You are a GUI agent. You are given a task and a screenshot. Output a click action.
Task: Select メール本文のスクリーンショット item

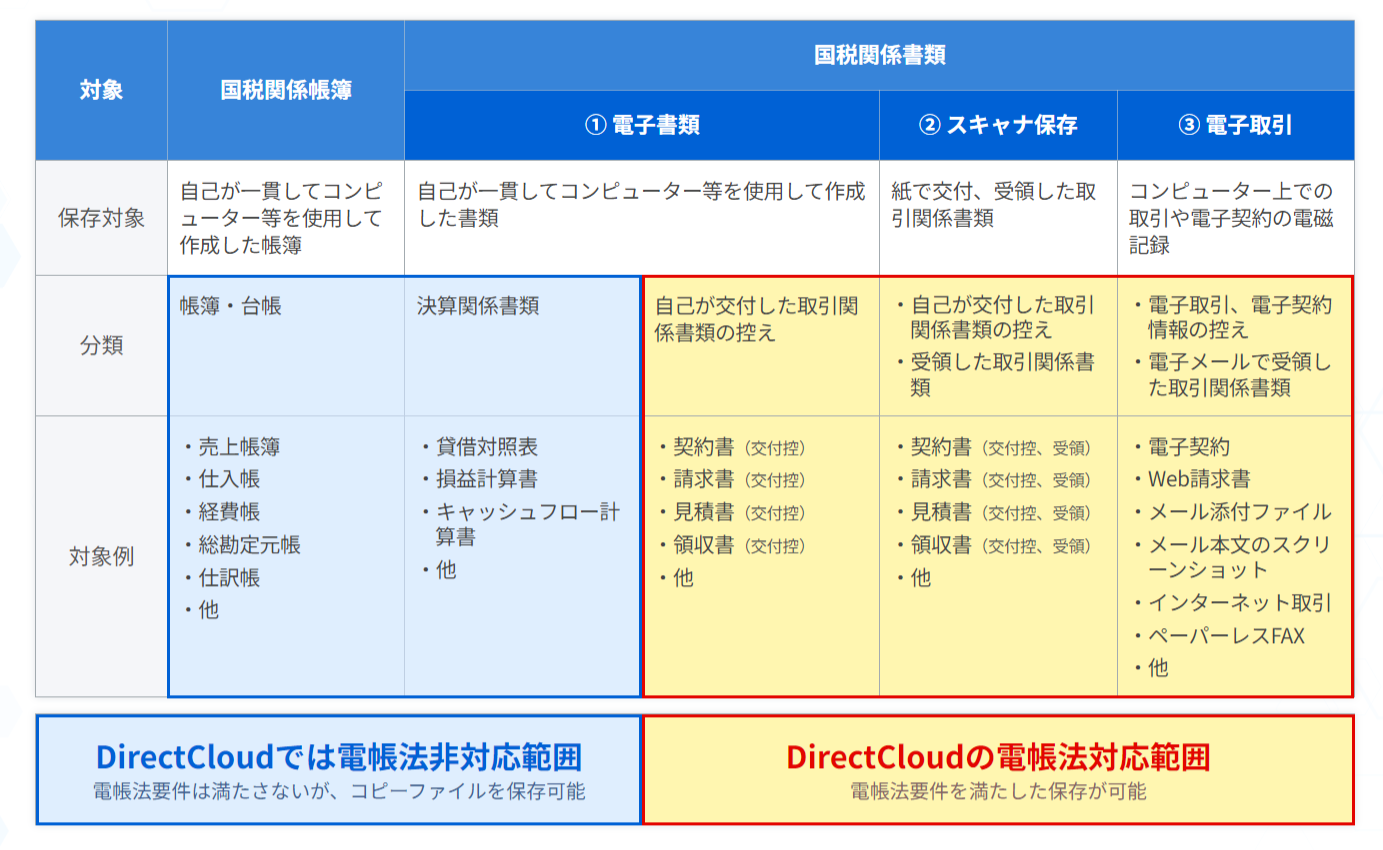coord(1233,557)
